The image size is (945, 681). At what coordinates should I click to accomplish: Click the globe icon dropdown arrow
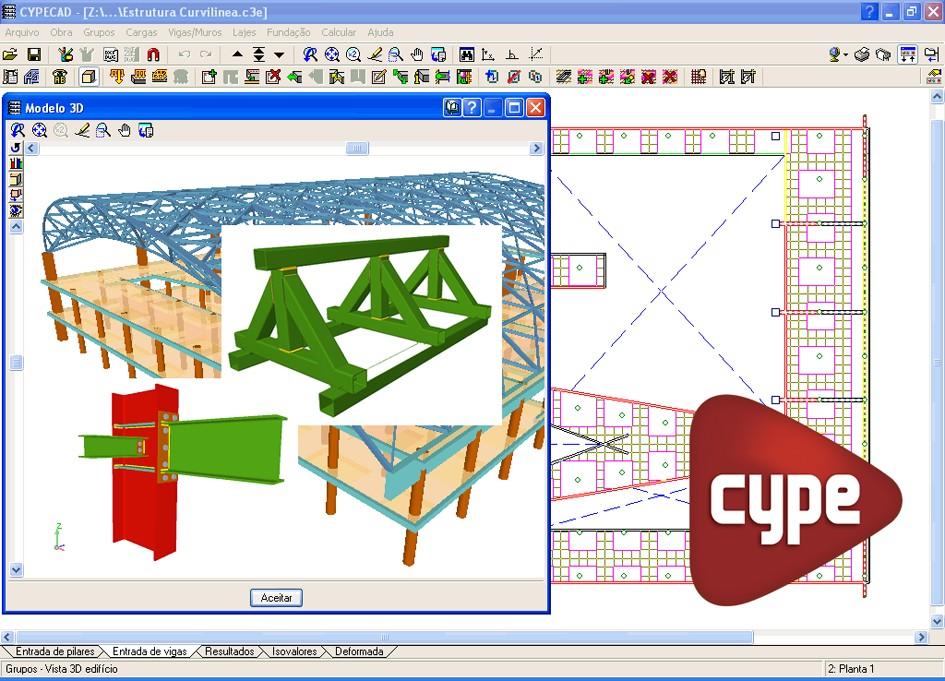click(846, 55)
